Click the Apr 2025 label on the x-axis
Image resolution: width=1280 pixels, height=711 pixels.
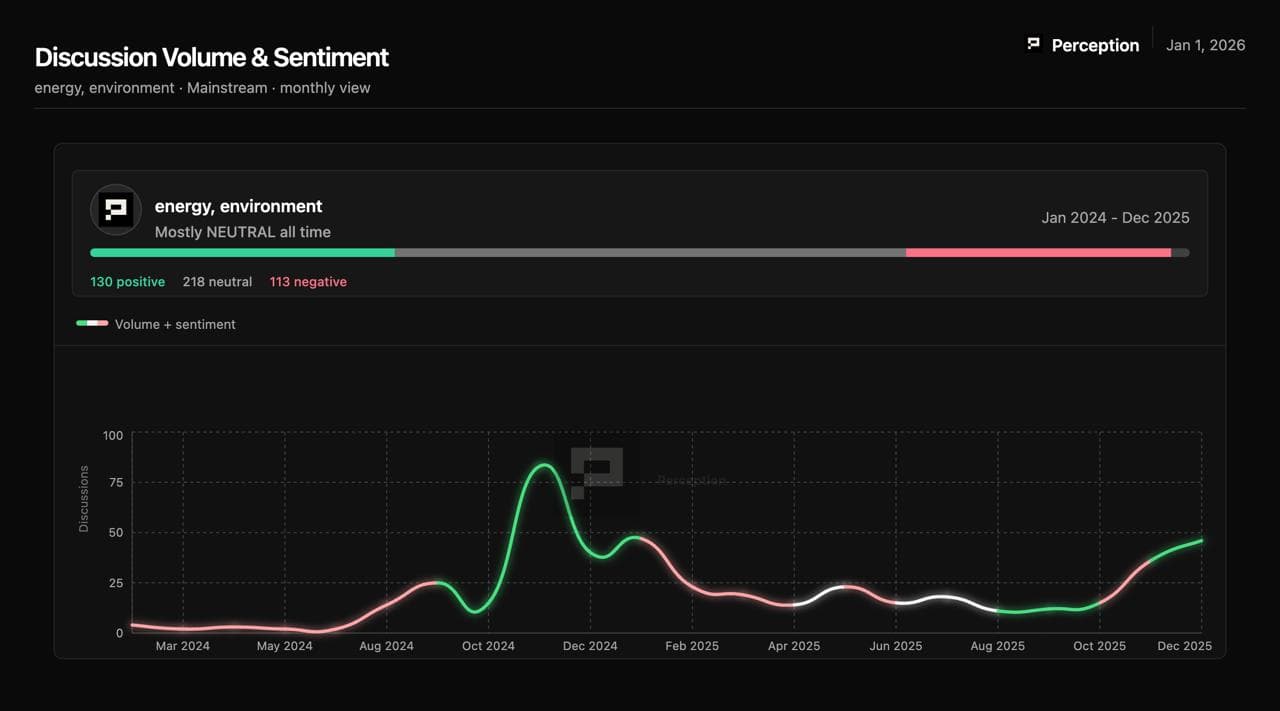794,646
